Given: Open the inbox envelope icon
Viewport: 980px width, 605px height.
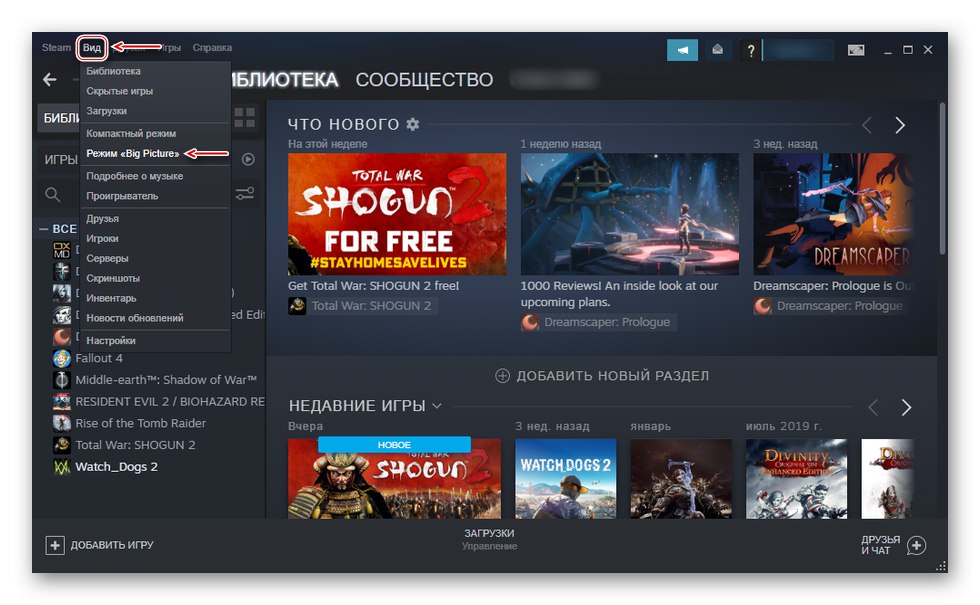Looking at the screenshot, I should pyautogui.click(x=718, y=49).
